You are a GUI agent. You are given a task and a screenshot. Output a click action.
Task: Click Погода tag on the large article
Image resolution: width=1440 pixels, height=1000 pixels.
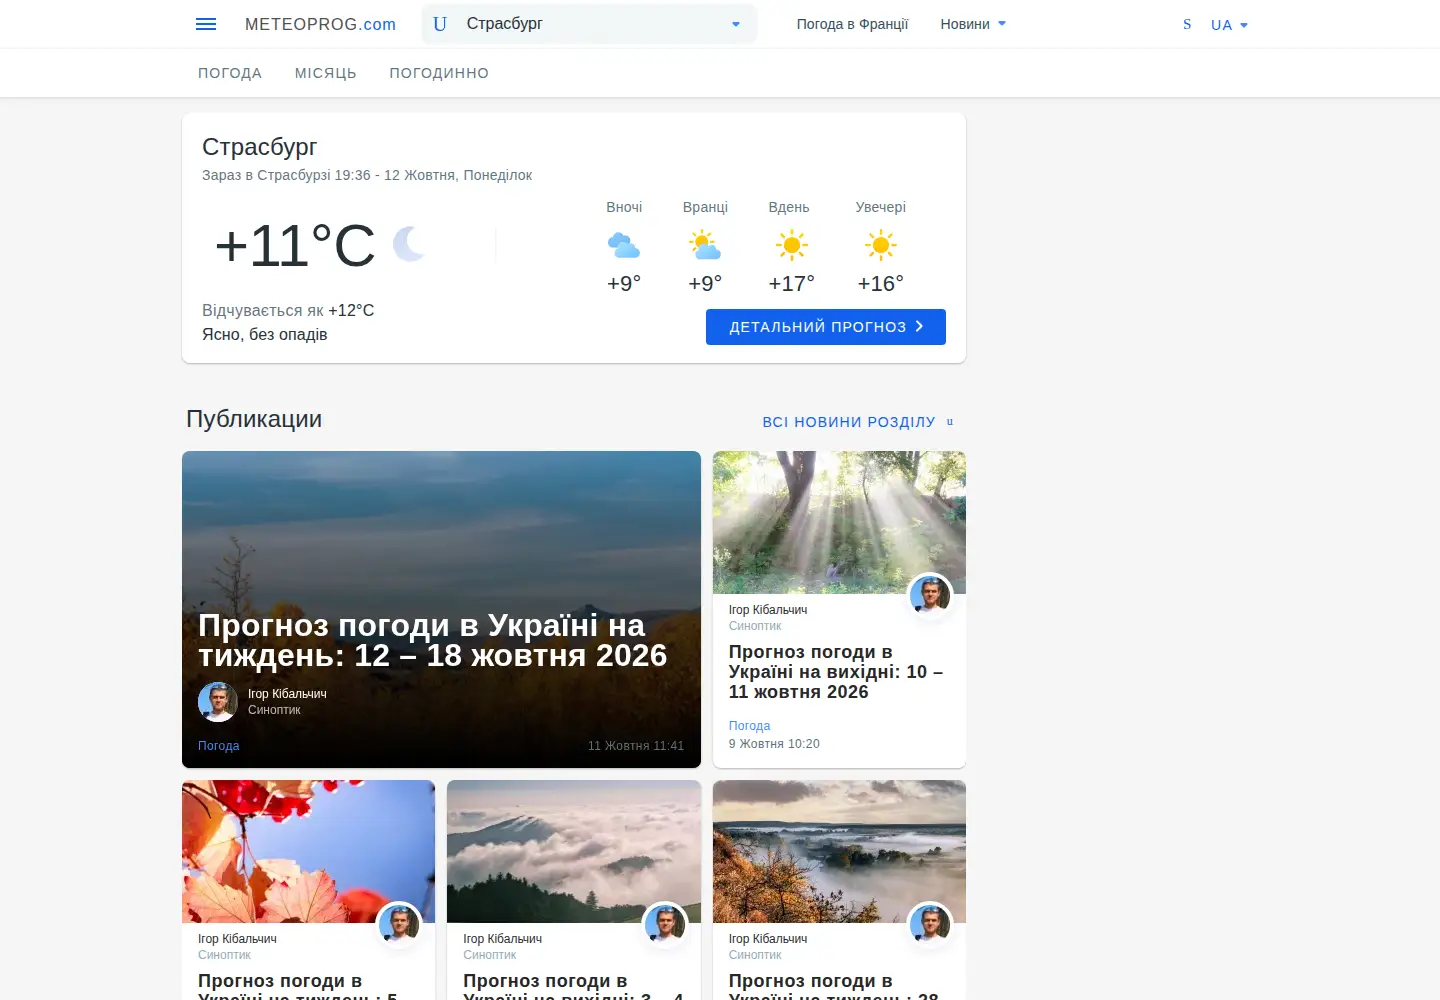[x=219, y=746]
